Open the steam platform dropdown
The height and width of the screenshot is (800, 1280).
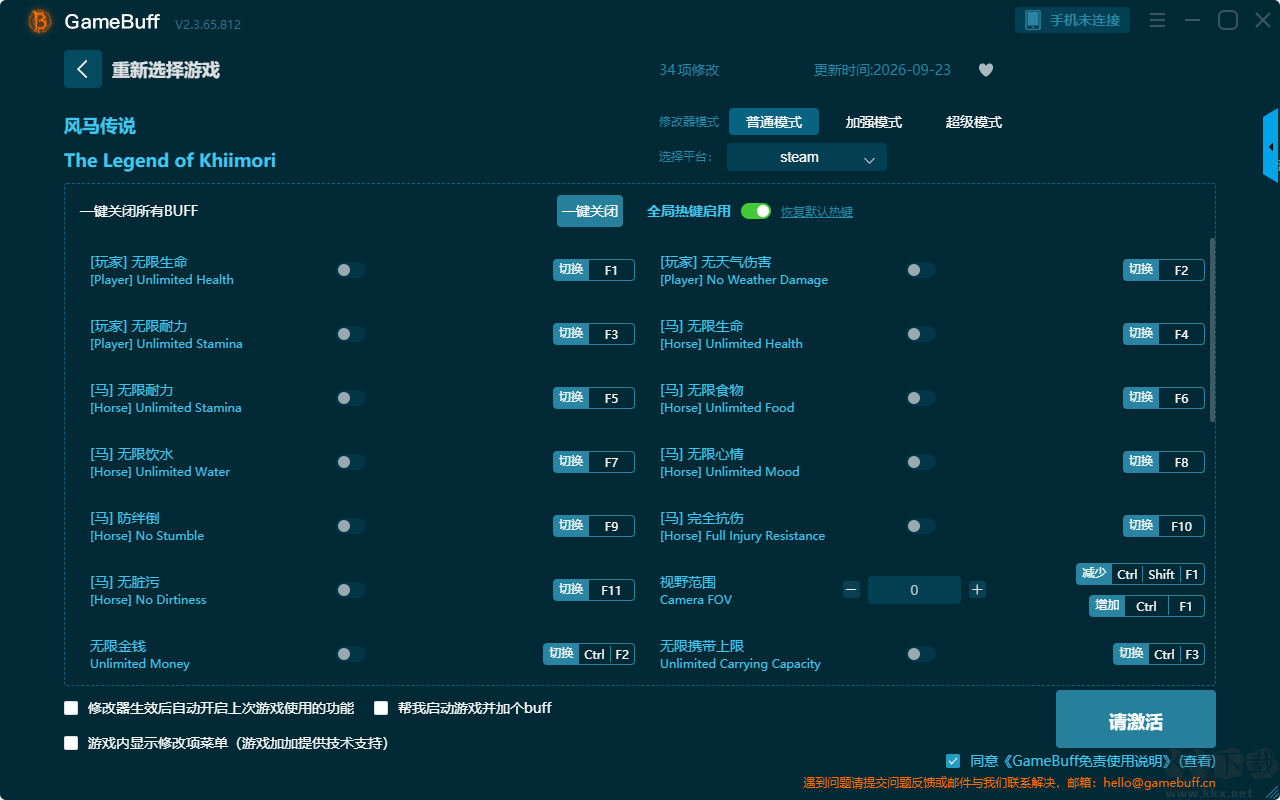point(807,157)
